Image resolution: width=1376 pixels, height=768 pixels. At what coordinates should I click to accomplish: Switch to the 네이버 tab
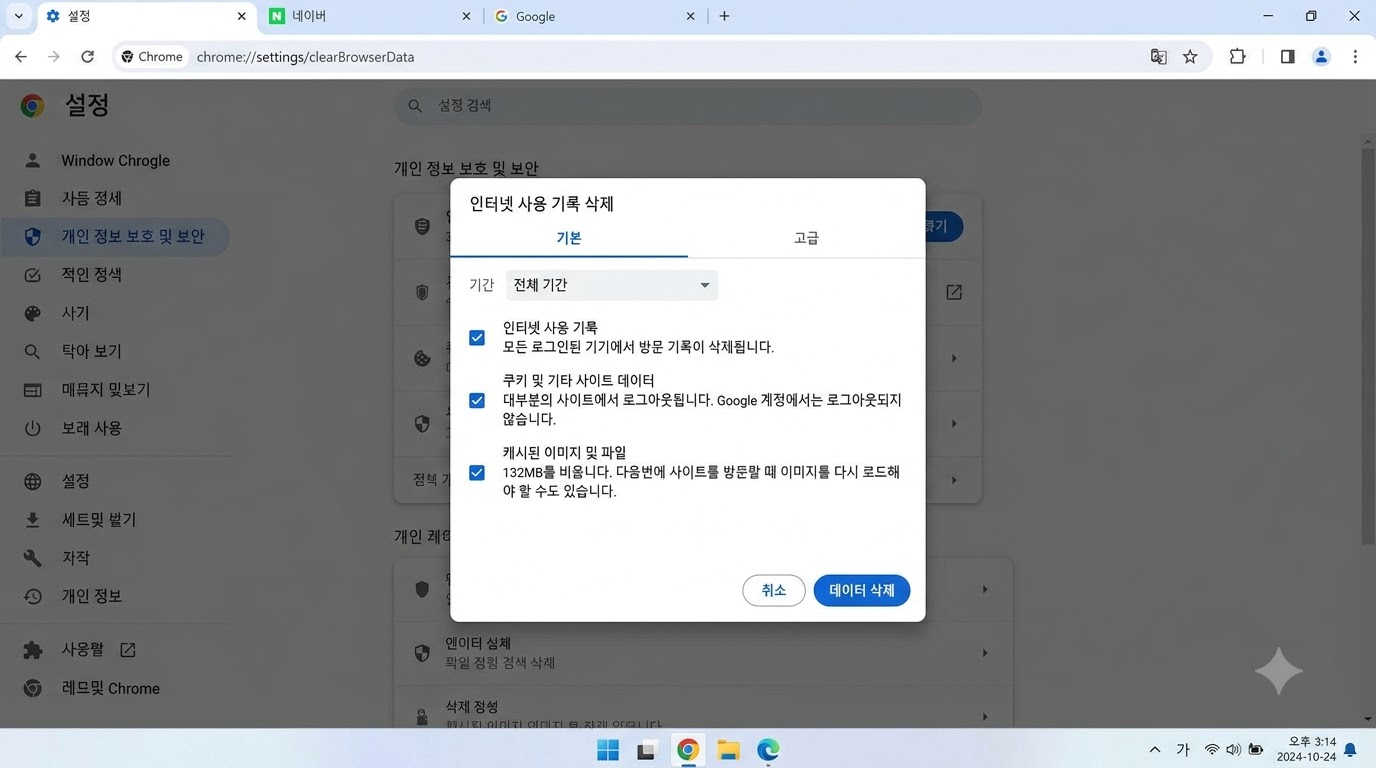click(x=370, y=16)
